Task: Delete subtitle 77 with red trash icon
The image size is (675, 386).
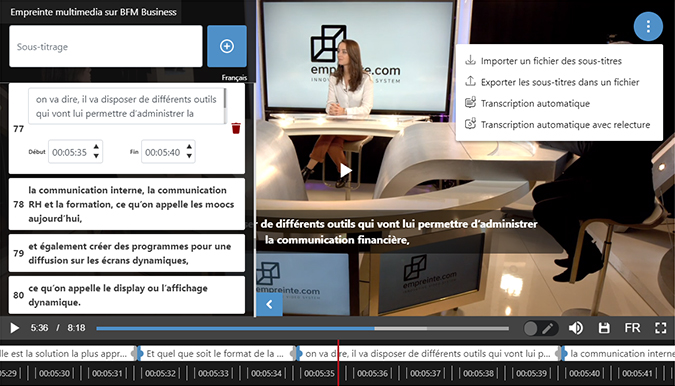Action: pos(236,128)
